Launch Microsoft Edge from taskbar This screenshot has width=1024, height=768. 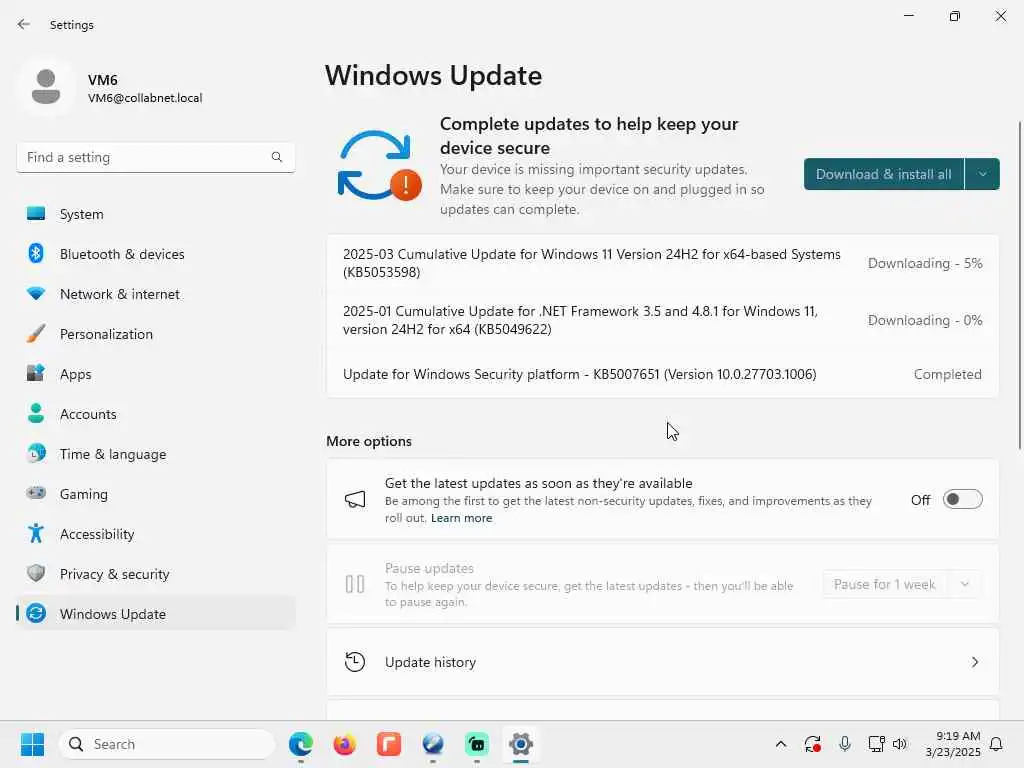click(x=301, y=744)
